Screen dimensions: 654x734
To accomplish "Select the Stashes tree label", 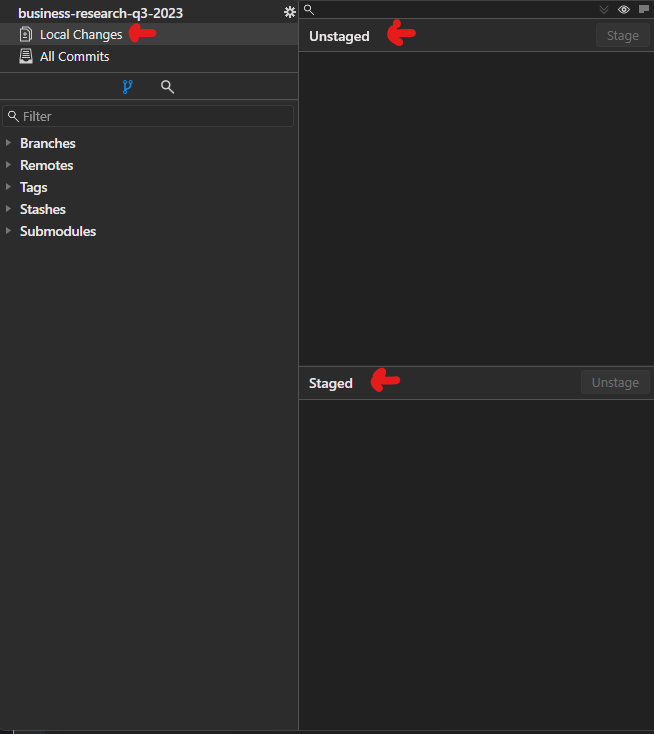I will pos(43,209).
